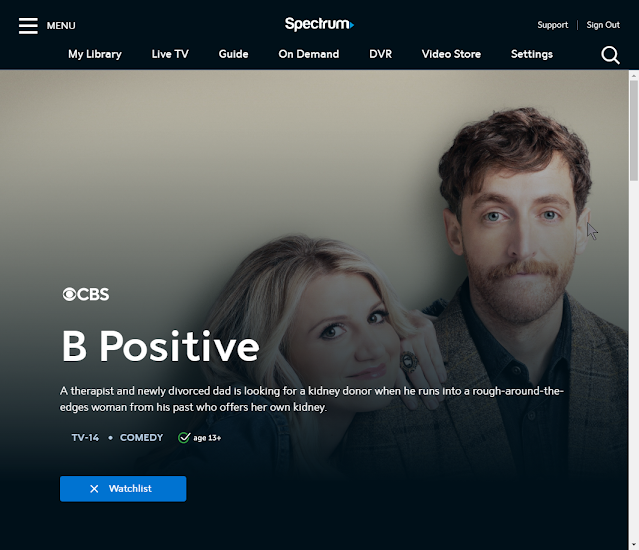Open the My Library tab
The width and height of the screenshot is (639, 550).
95,54
